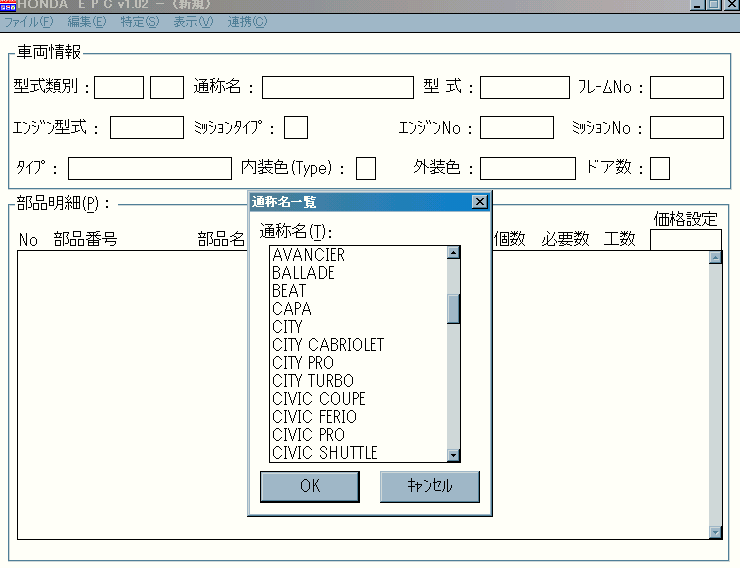Select CITY CABRIOLET in the list
The height and width of the screenshot is (568, 740).
359,345
